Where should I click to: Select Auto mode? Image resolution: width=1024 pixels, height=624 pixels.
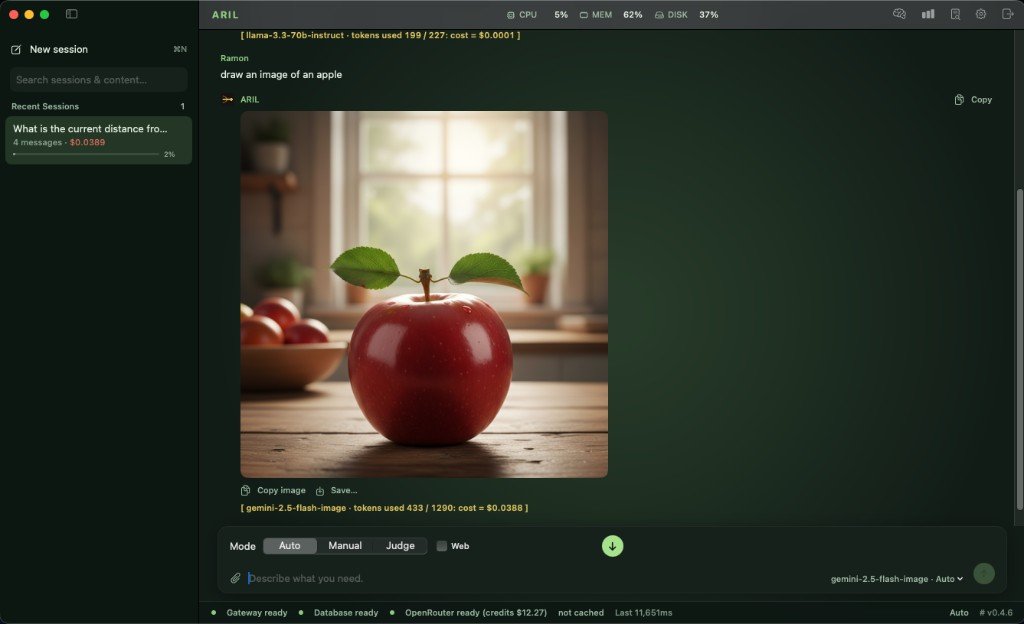tap(290, 546)
